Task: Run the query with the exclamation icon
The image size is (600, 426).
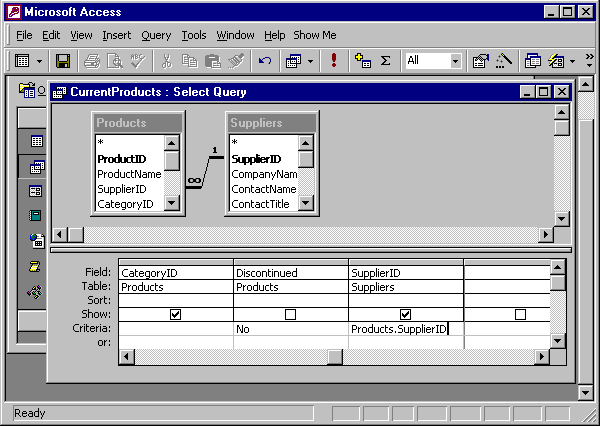Action: point(333,61)
